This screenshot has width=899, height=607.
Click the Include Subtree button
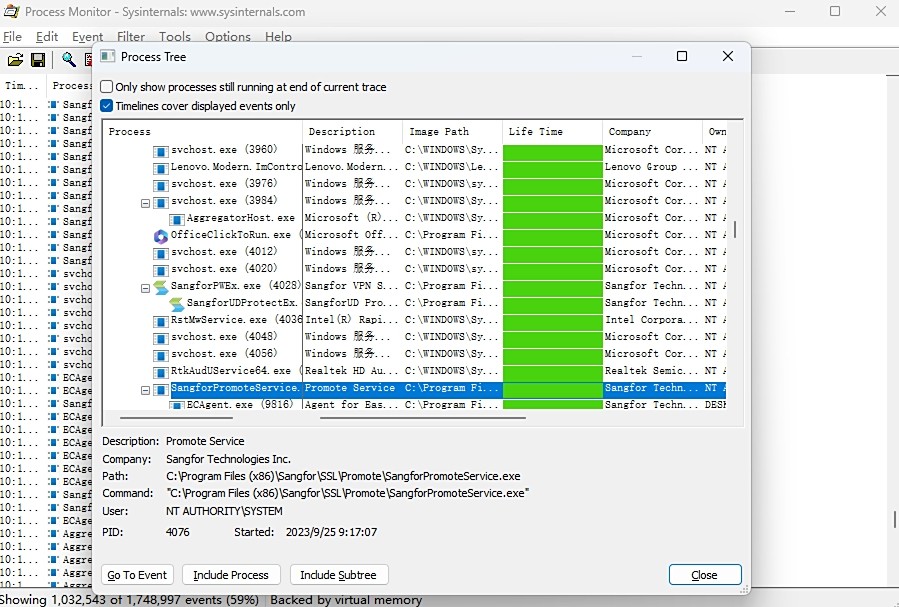339,575
